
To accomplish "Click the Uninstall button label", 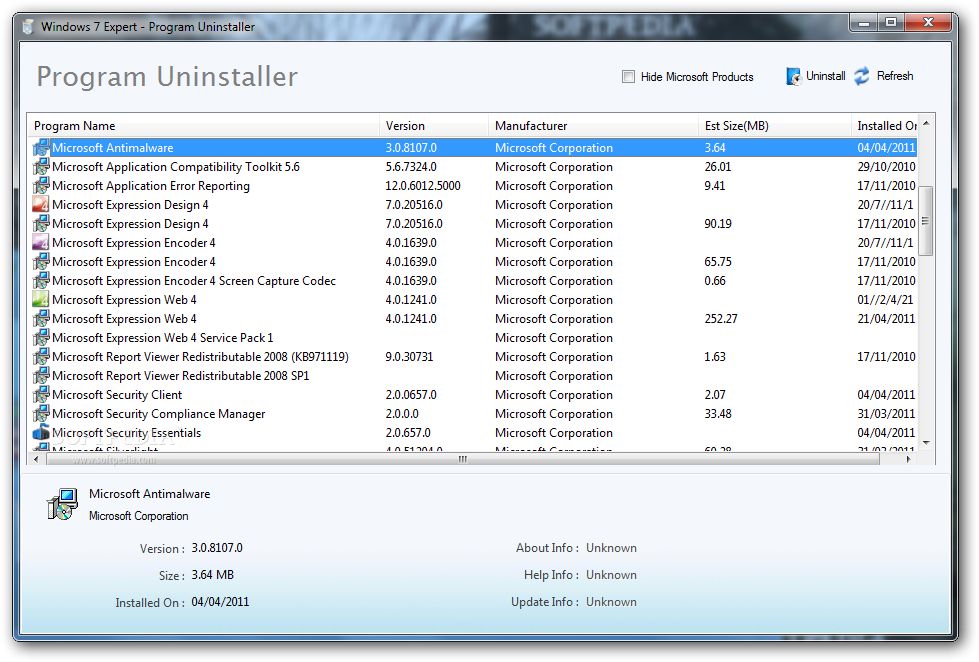I will tap(825, 76).
